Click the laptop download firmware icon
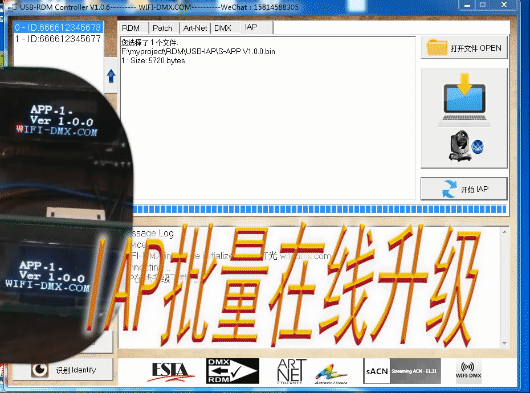The image size is (530, 393). pos(464,100)
